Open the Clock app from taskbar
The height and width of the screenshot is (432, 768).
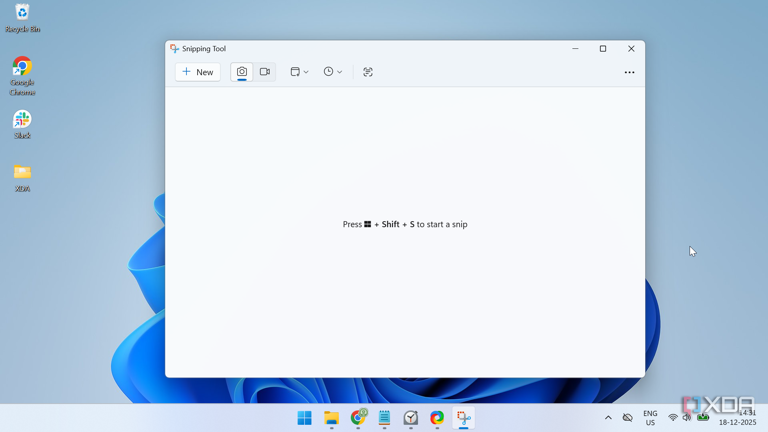(411, 418)
